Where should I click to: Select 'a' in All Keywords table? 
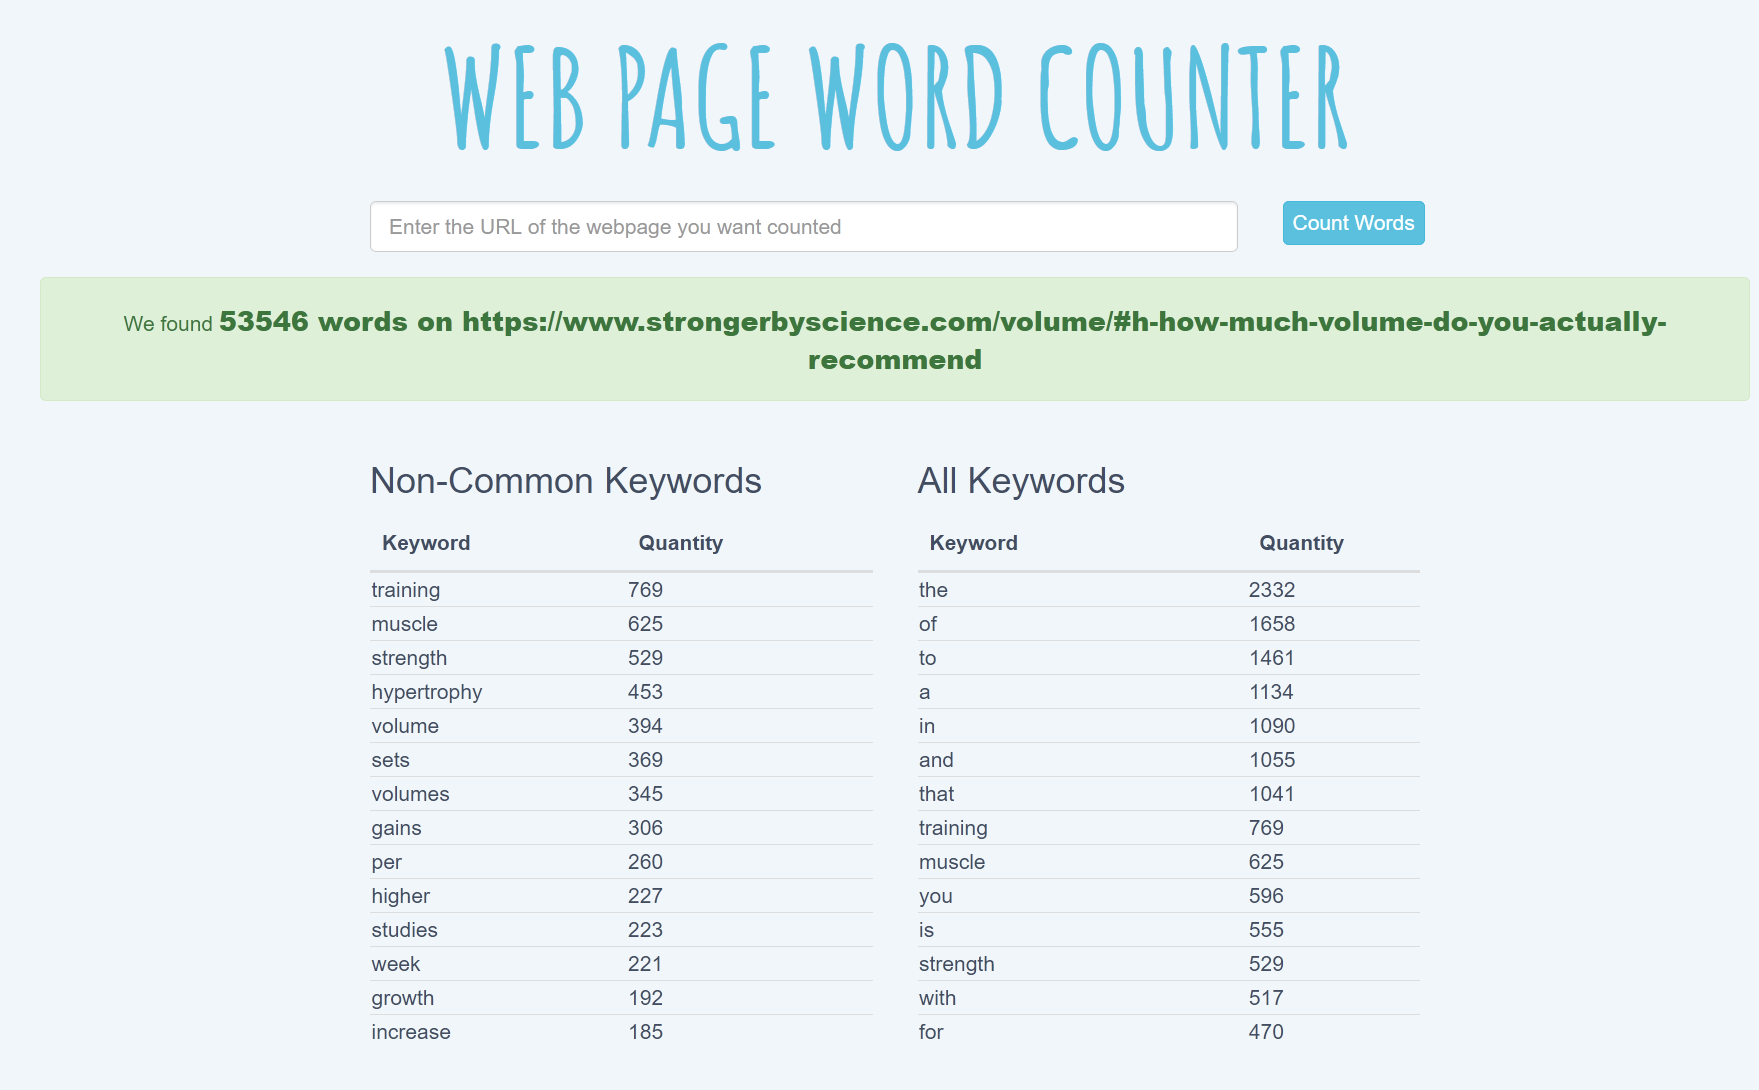point(924,692)
